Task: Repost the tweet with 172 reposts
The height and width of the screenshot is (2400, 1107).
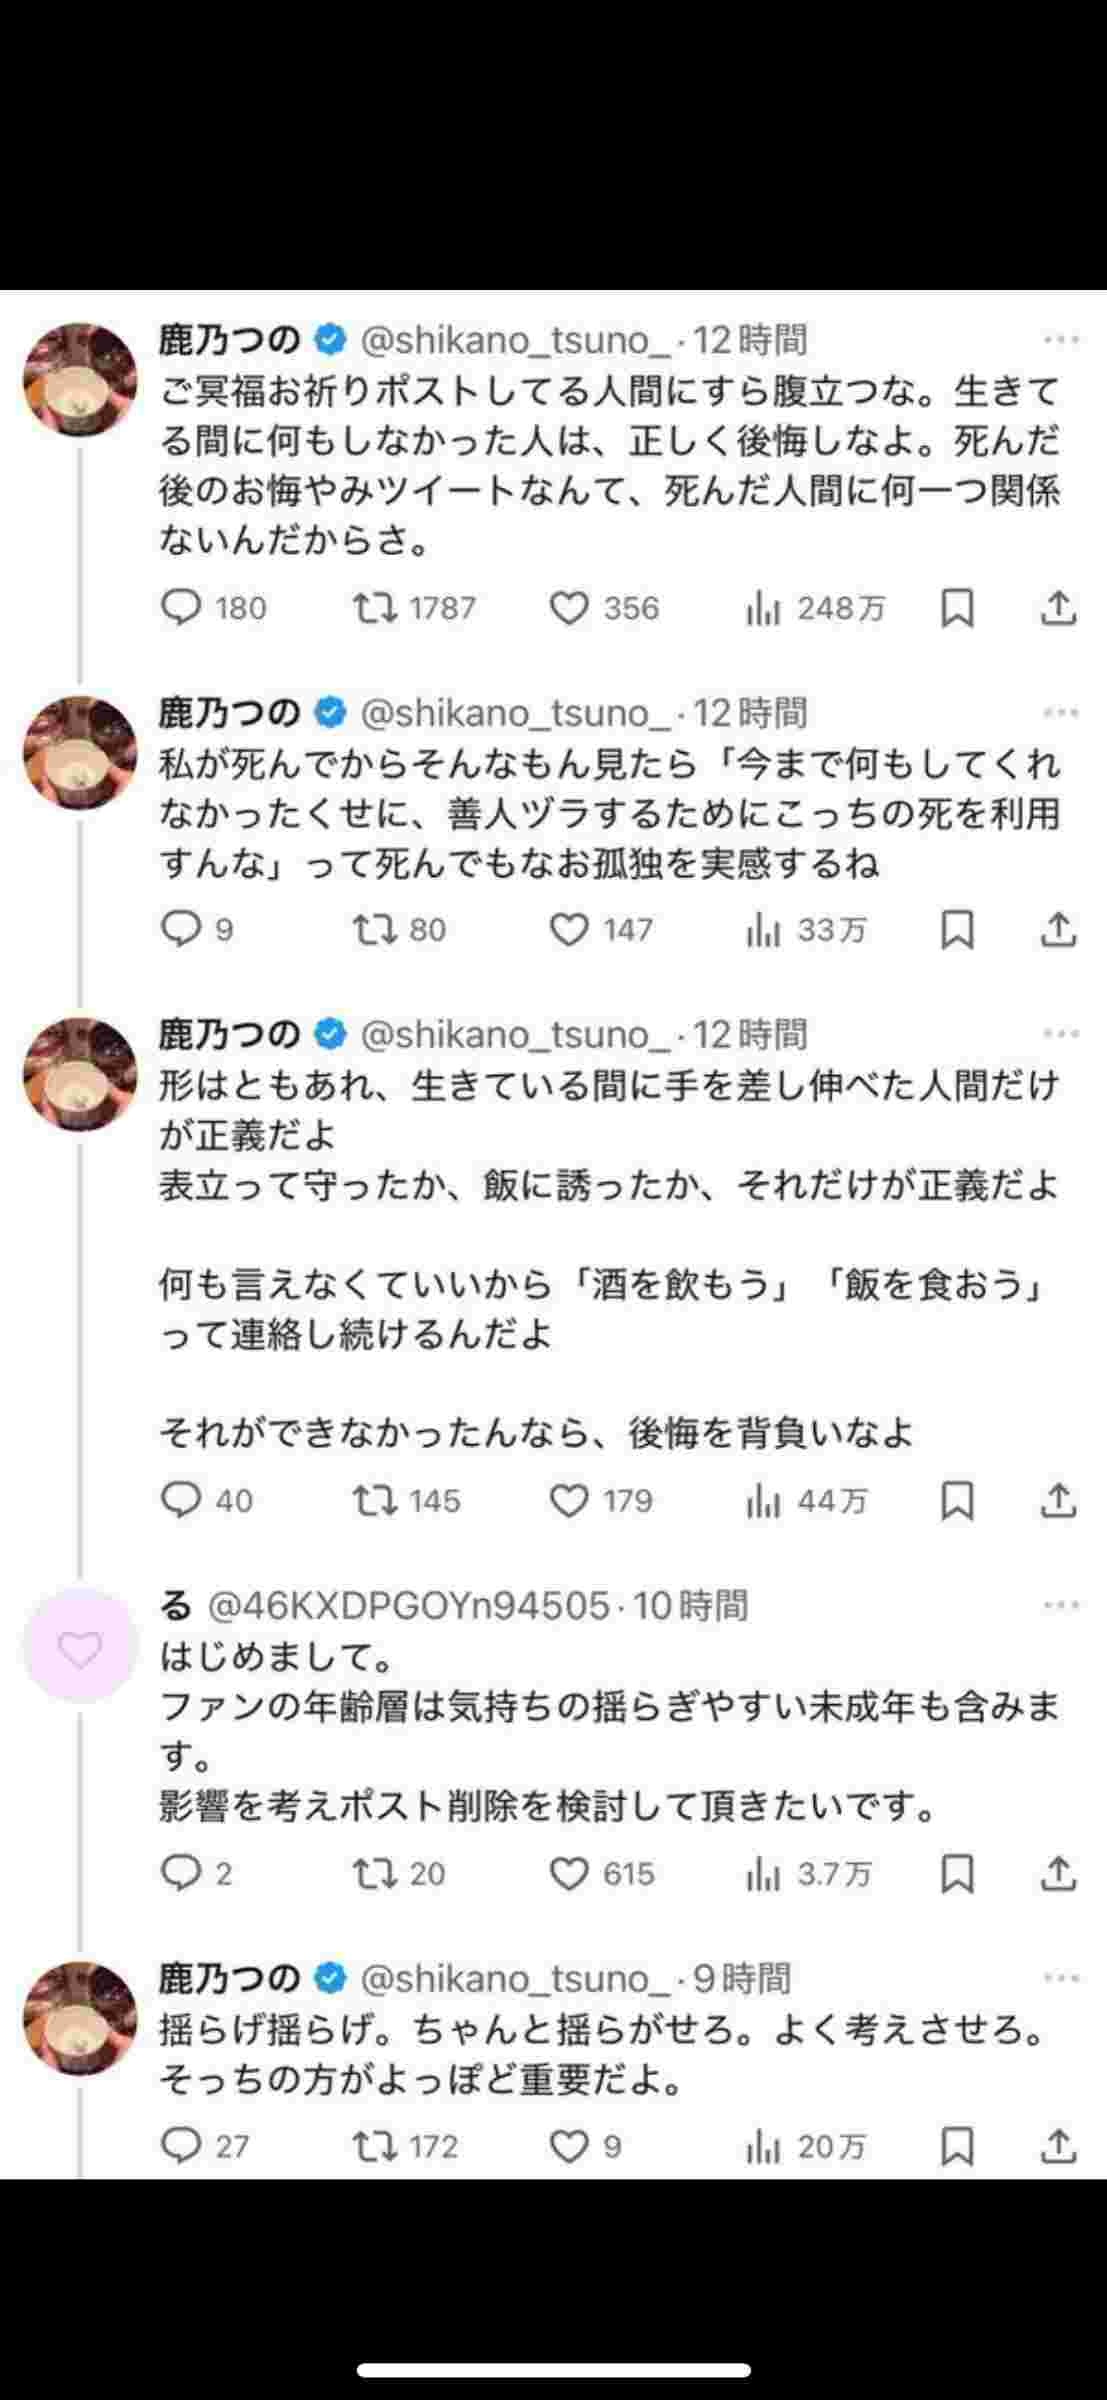Action: 376,2146
